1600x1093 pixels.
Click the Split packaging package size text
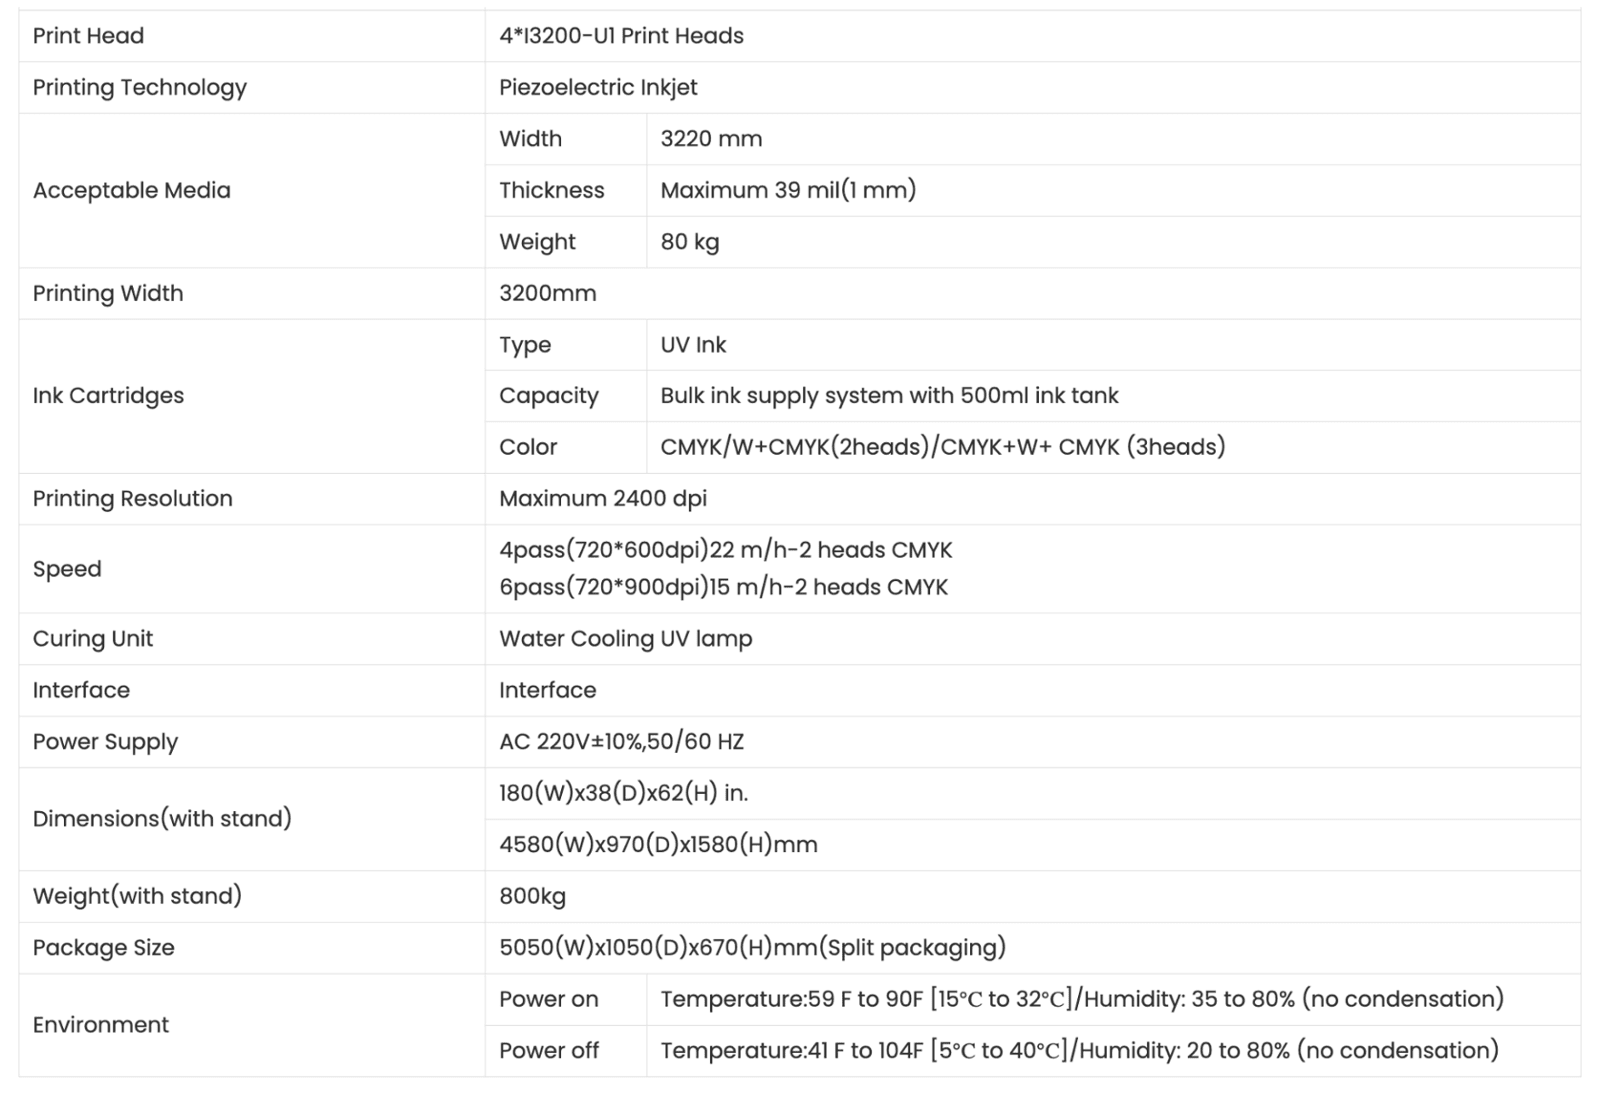752,947
